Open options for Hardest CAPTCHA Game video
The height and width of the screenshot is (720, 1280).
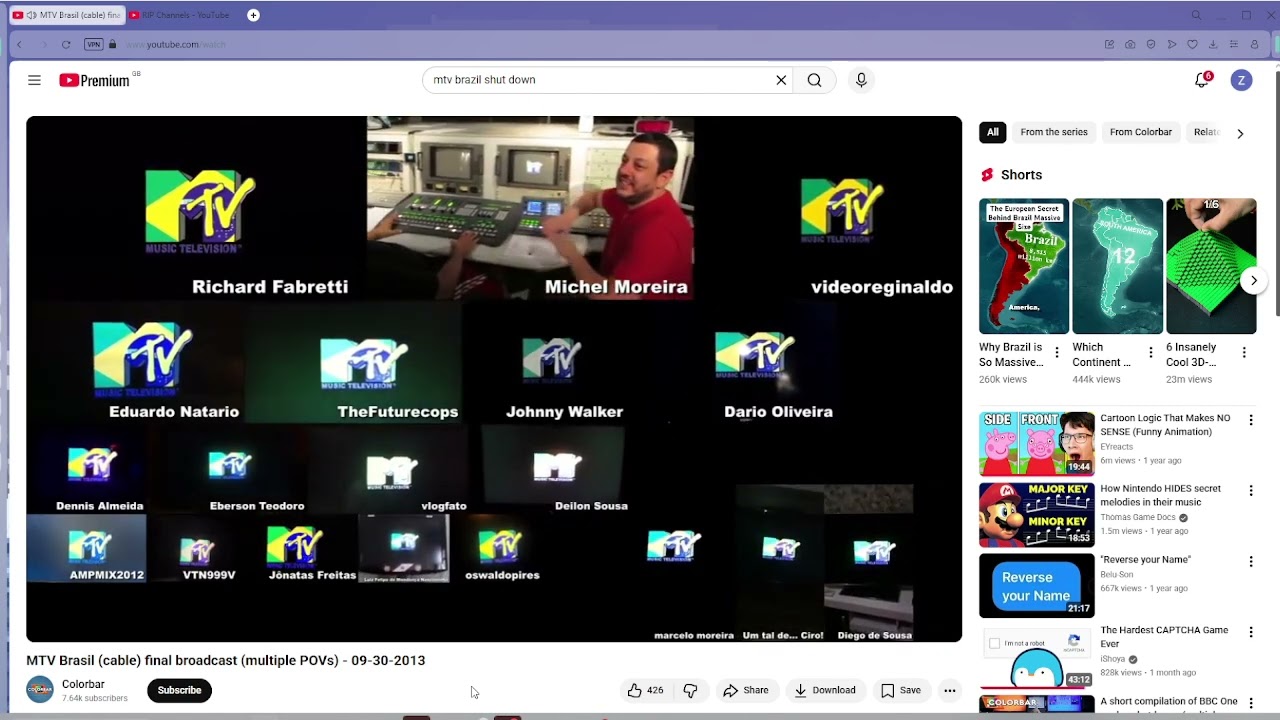(1250, 633)
